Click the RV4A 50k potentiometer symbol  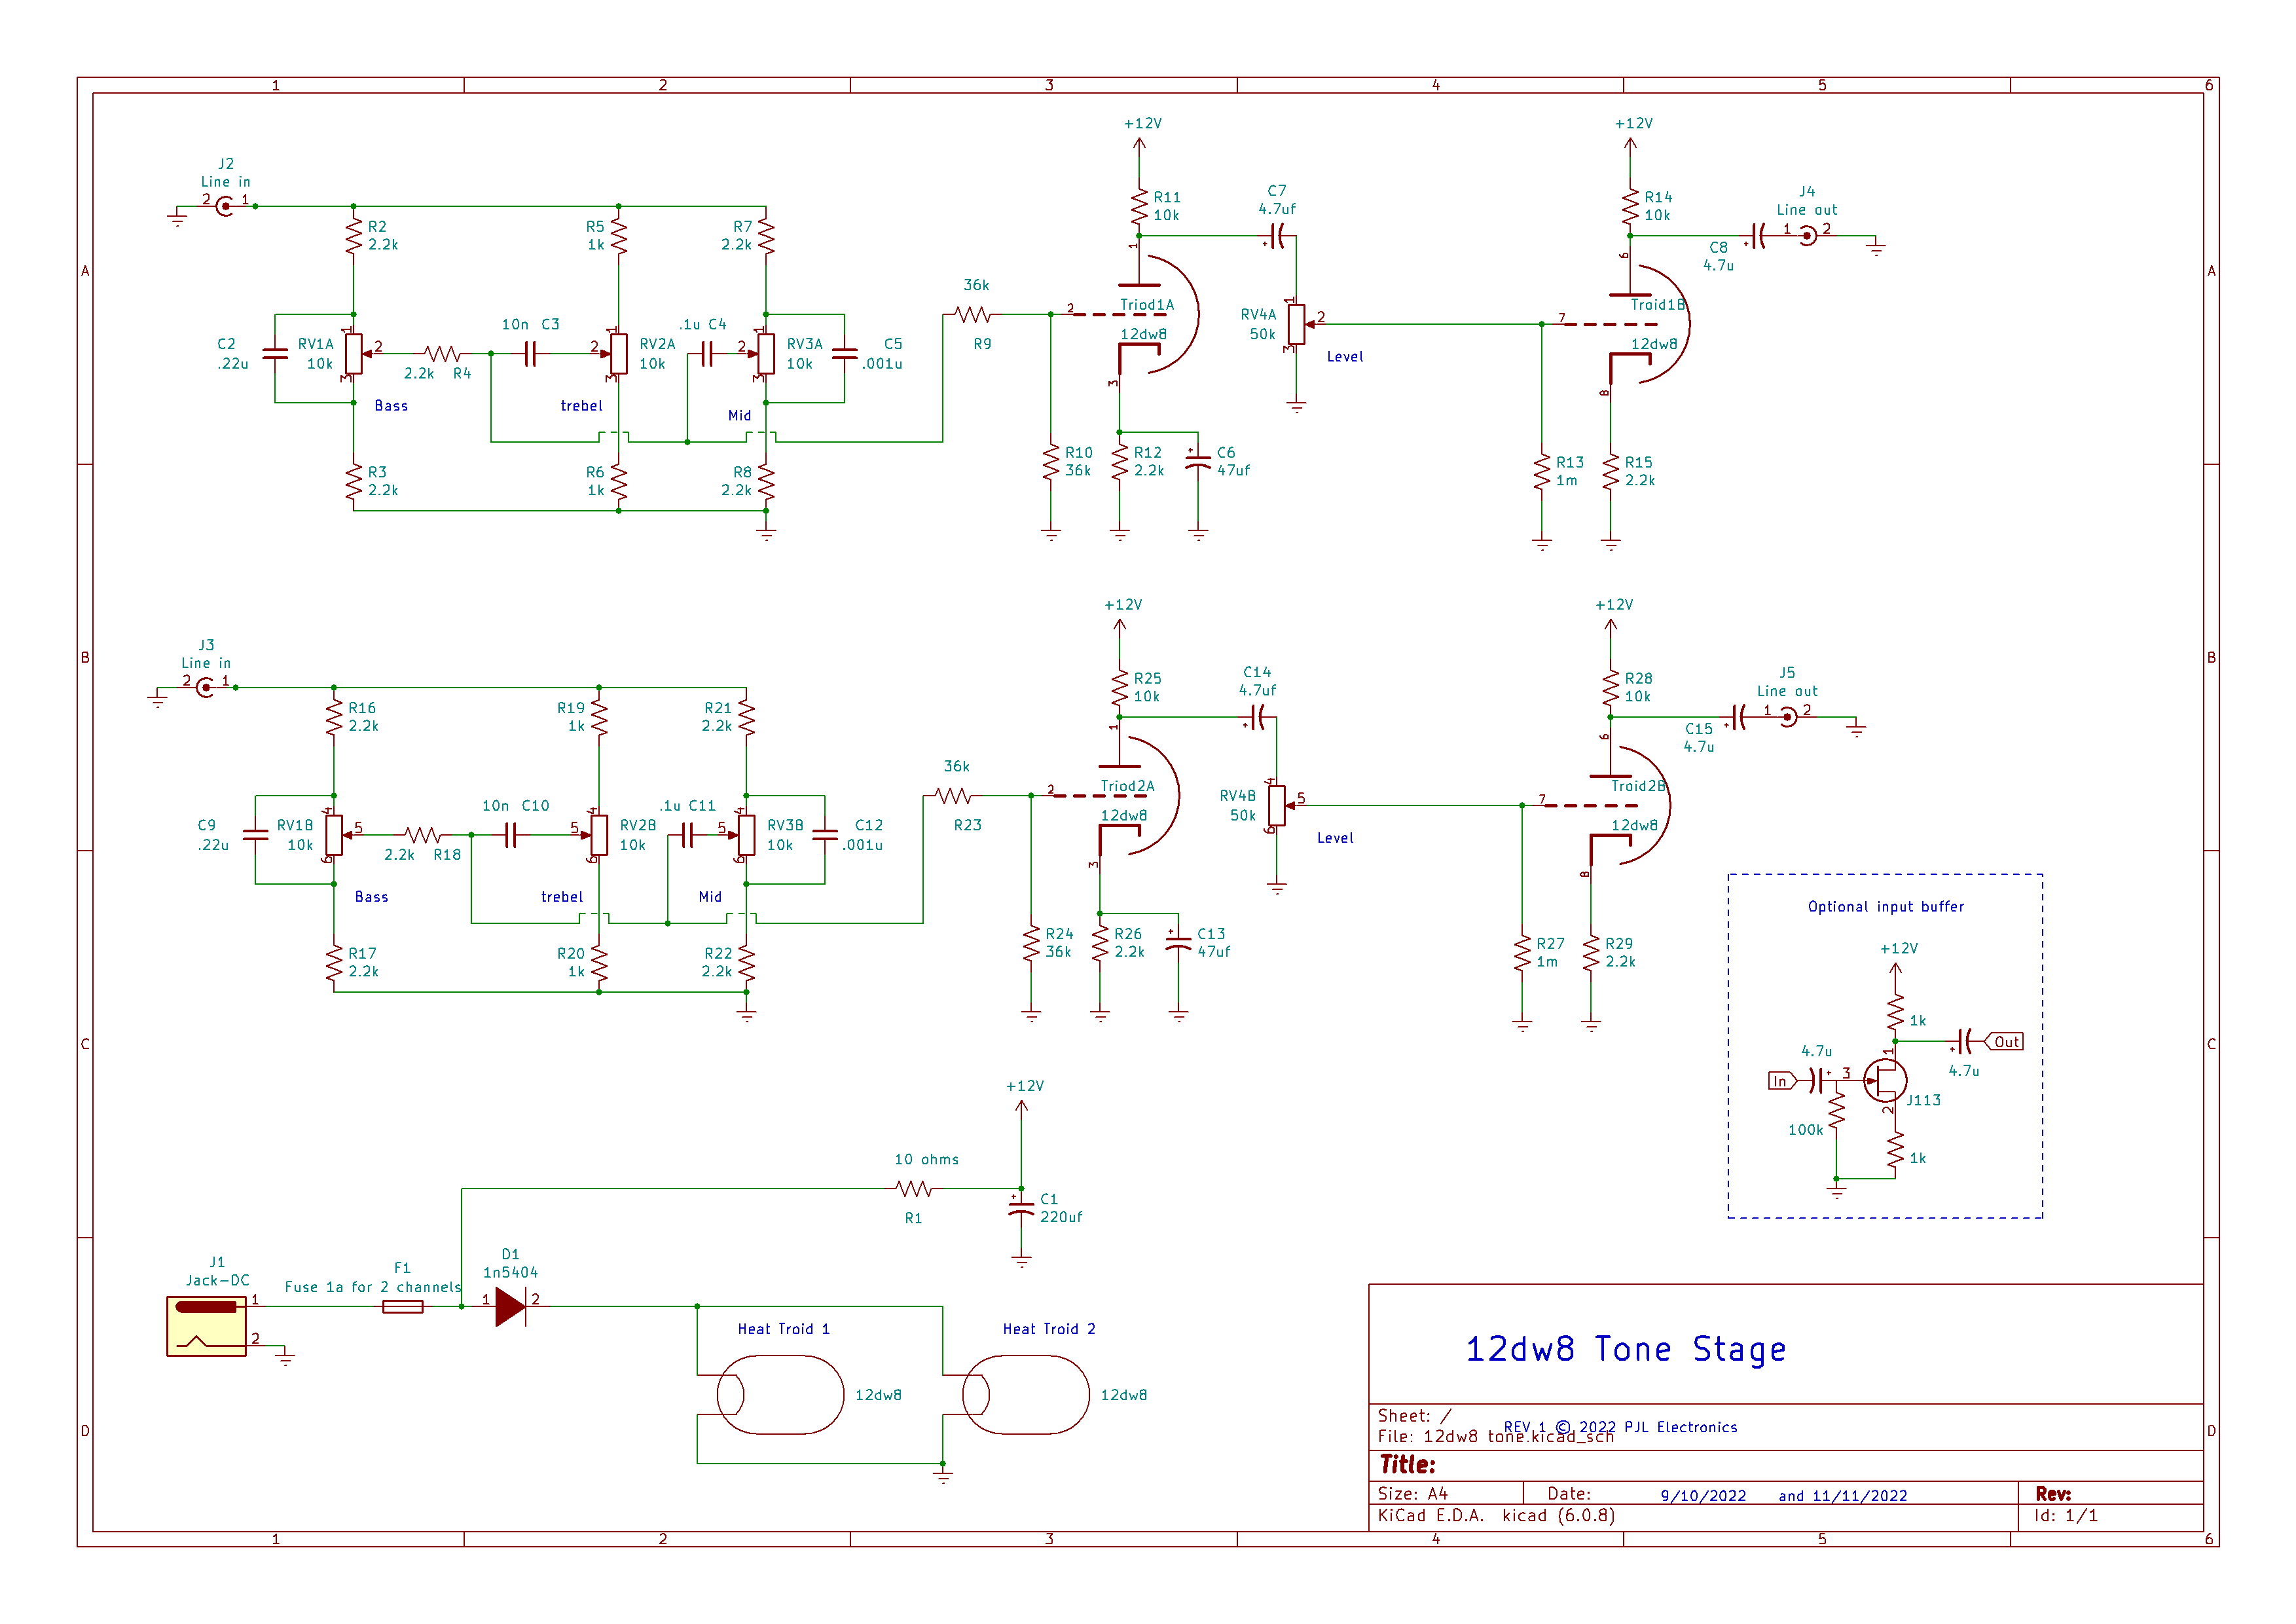coord(1296,324)
